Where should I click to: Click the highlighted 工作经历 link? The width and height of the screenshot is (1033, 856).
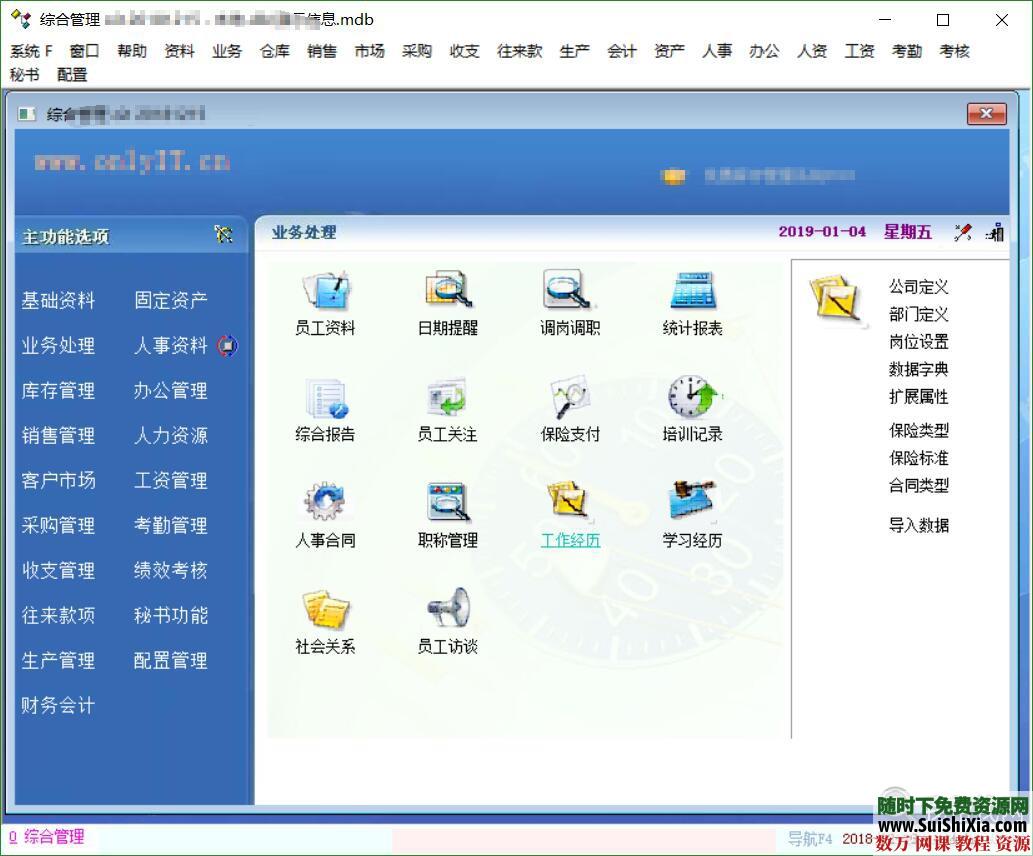pos(569,540)
